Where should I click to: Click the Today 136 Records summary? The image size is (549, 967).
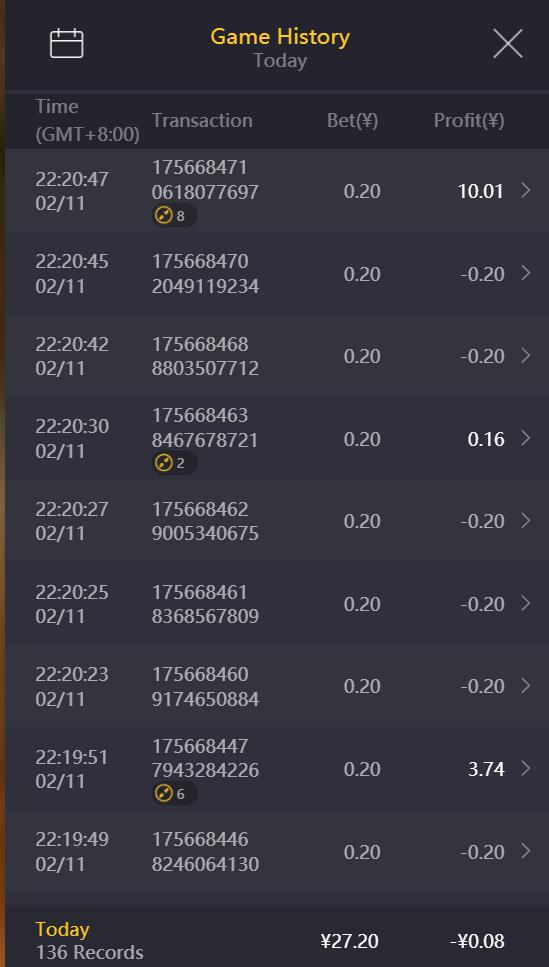[89, 940]
